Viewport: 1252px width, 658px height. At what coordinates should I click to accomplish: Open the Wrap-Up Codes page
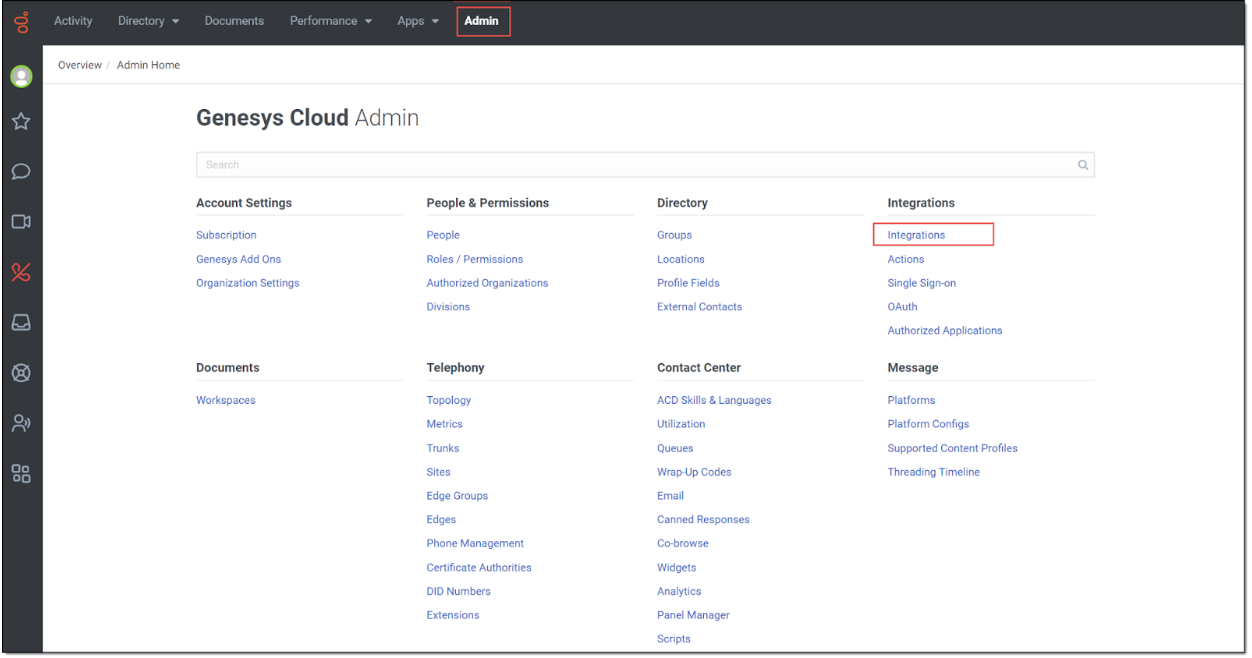pos(694,471)
